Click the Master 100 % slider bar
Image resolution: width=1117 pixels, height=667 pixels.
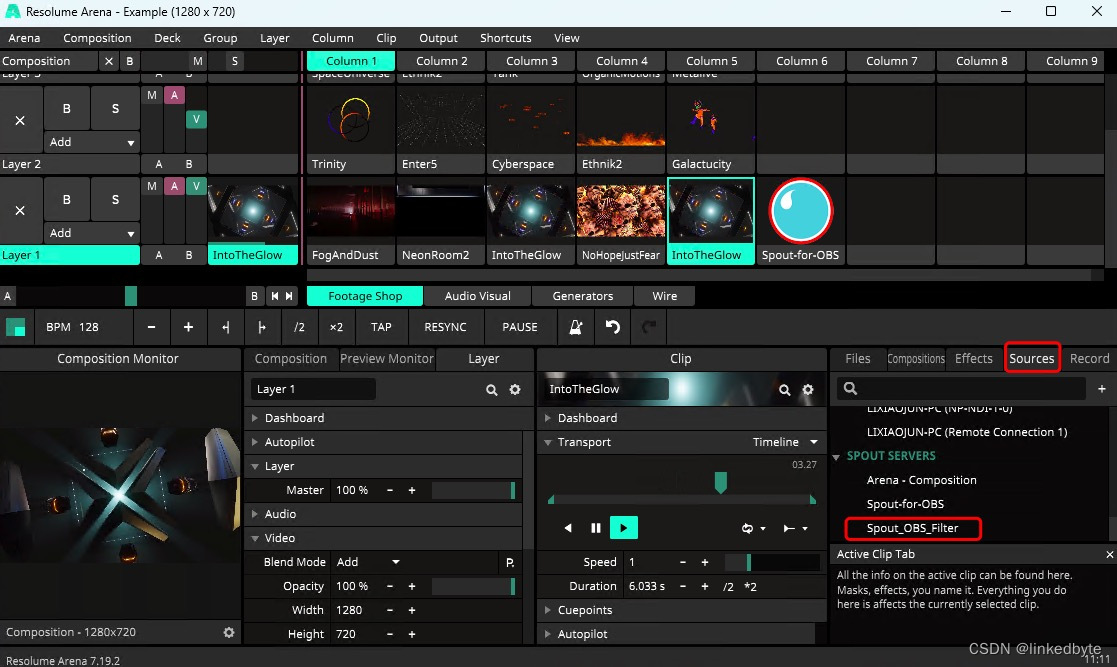(x=473, y=490)
